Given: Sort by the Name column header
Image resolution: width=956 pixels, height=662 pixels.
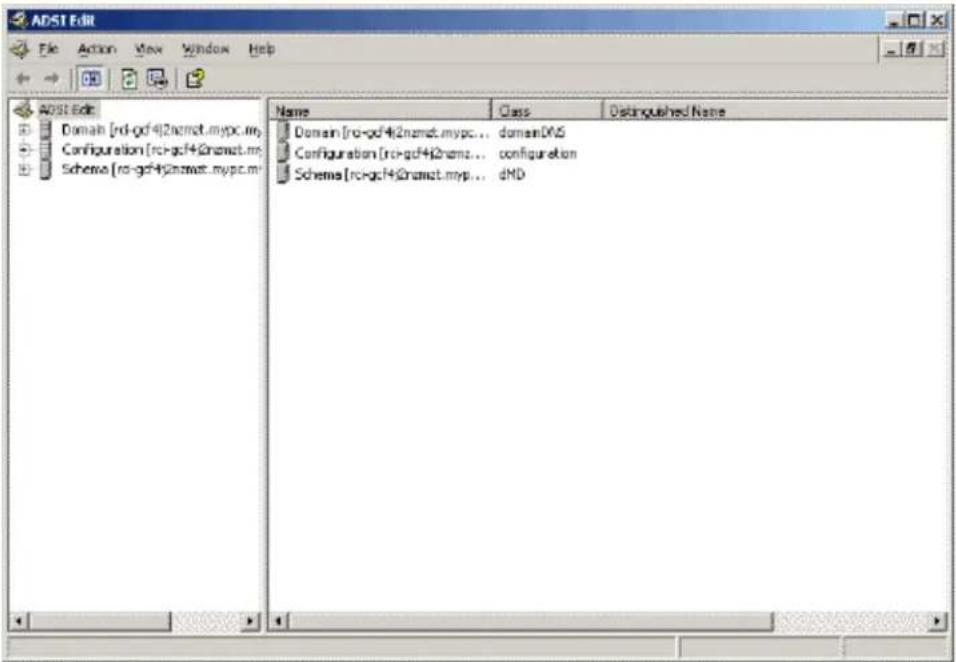Looking at the screenshot, I should coord(380,111).
